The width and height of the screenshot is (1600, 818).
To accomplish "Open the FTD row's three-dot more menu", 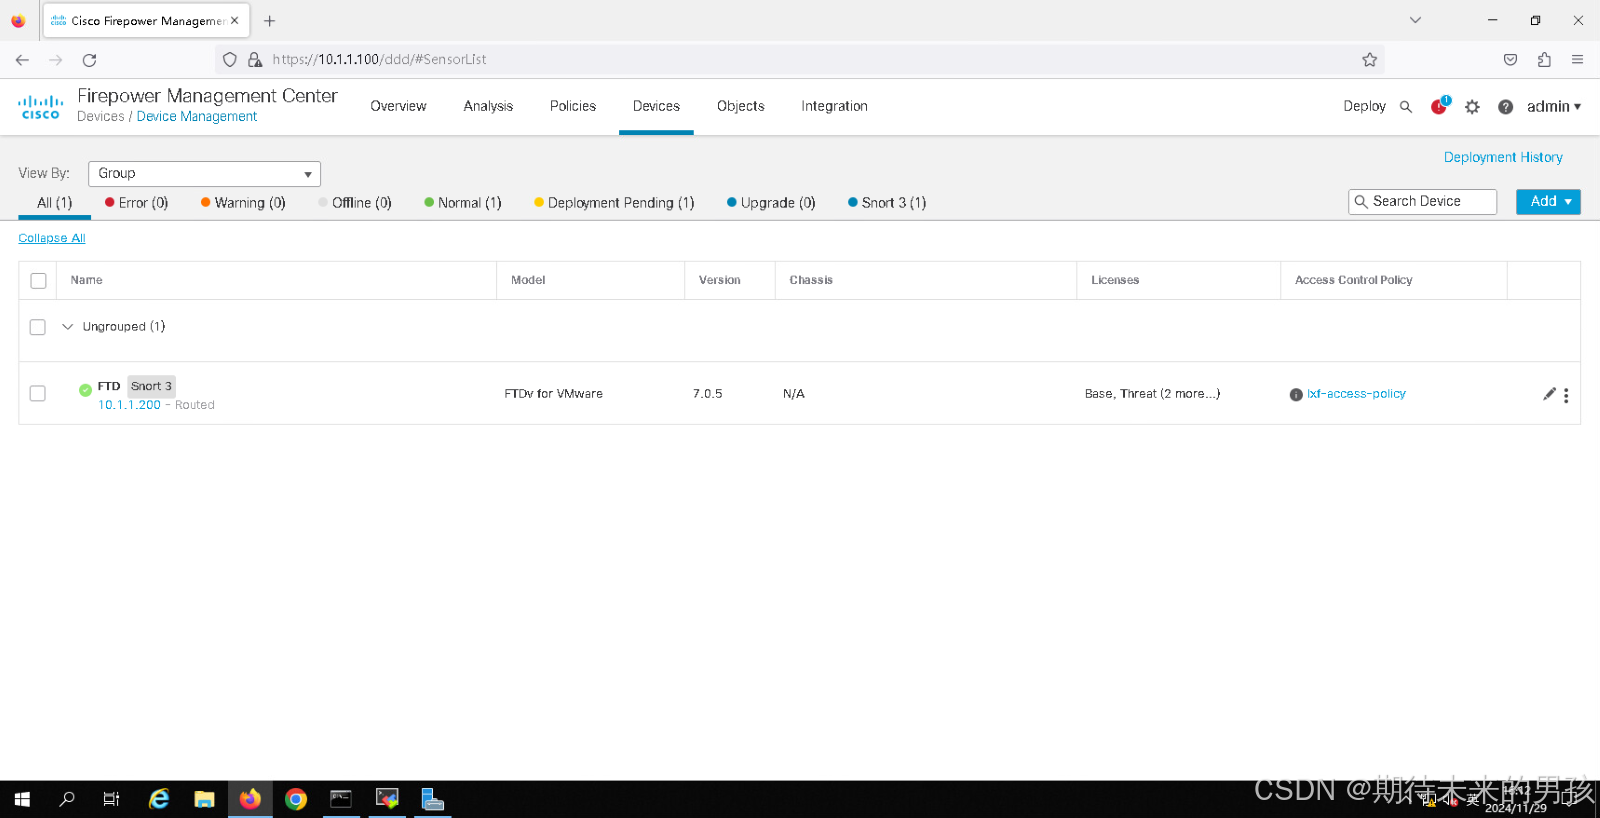I will click(1566, 395).
